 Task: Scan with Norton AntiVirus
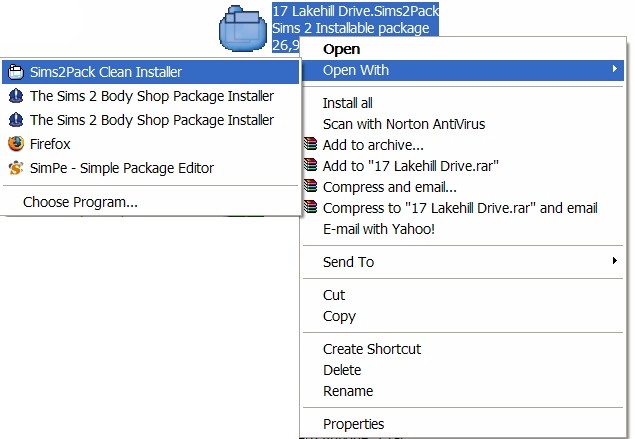404,124
